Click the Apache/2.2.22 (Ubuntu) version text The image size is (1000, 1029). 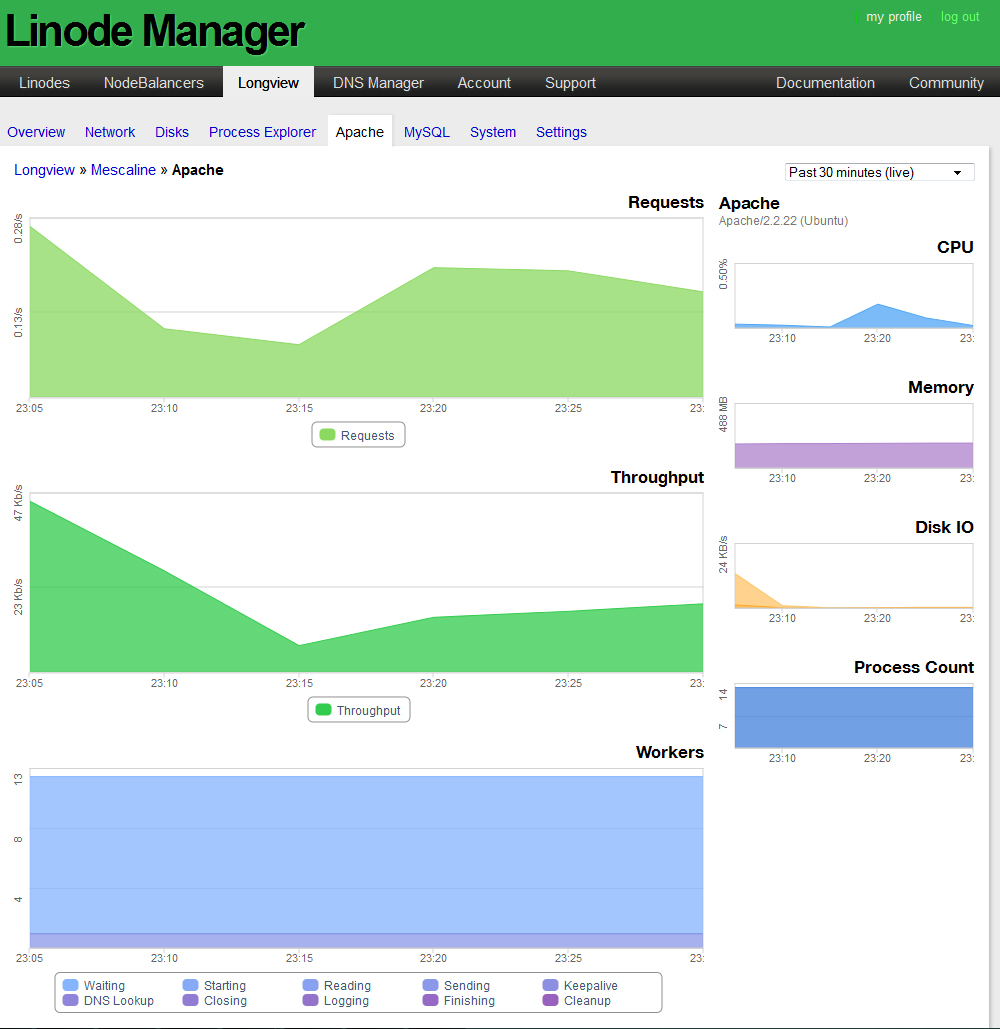pos(783,220)
